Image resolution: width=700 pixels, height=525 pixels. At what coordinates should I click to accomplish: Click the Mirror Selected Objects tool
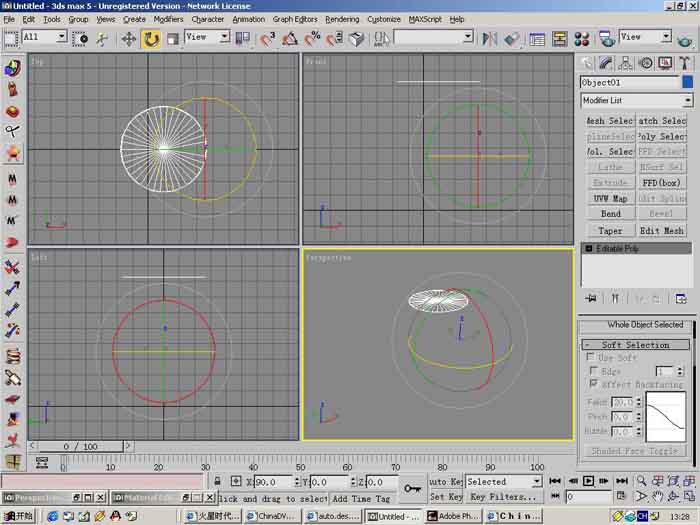coord(489,39)
